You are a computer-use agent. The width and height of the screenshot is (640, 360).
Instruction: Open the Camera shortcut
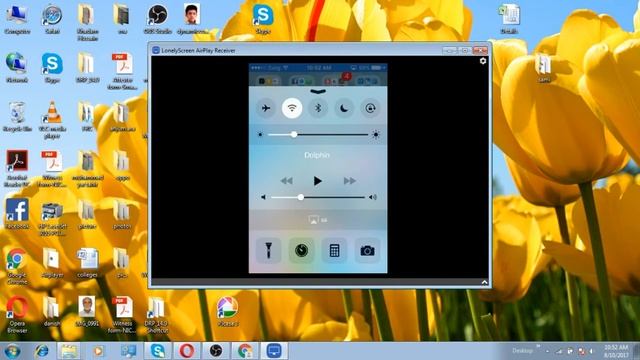click(367, 250)
